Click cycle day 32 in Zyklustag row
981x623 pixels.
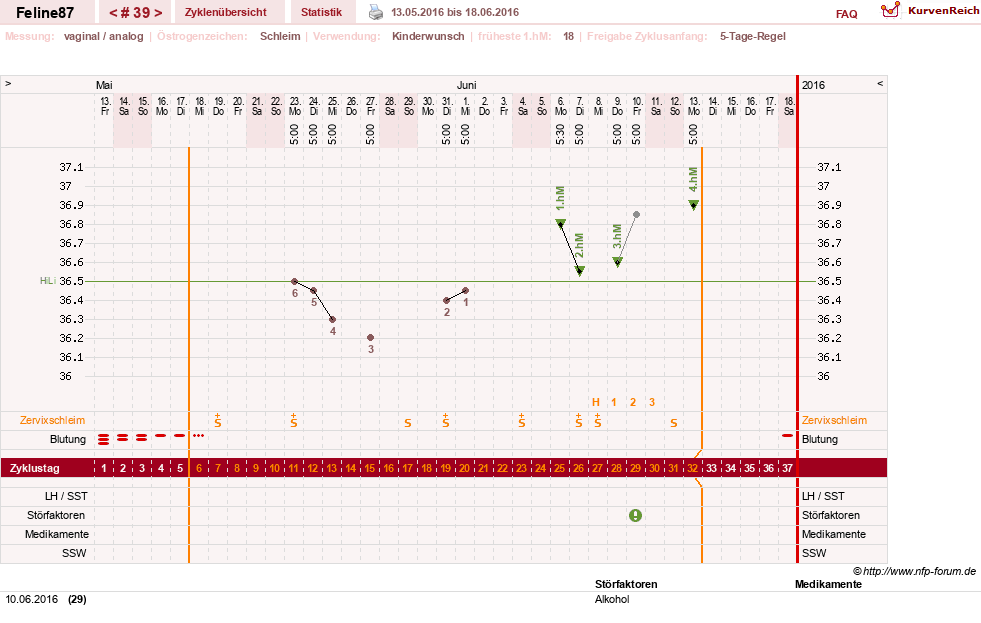pyautogui.click(x=693, y=468)
